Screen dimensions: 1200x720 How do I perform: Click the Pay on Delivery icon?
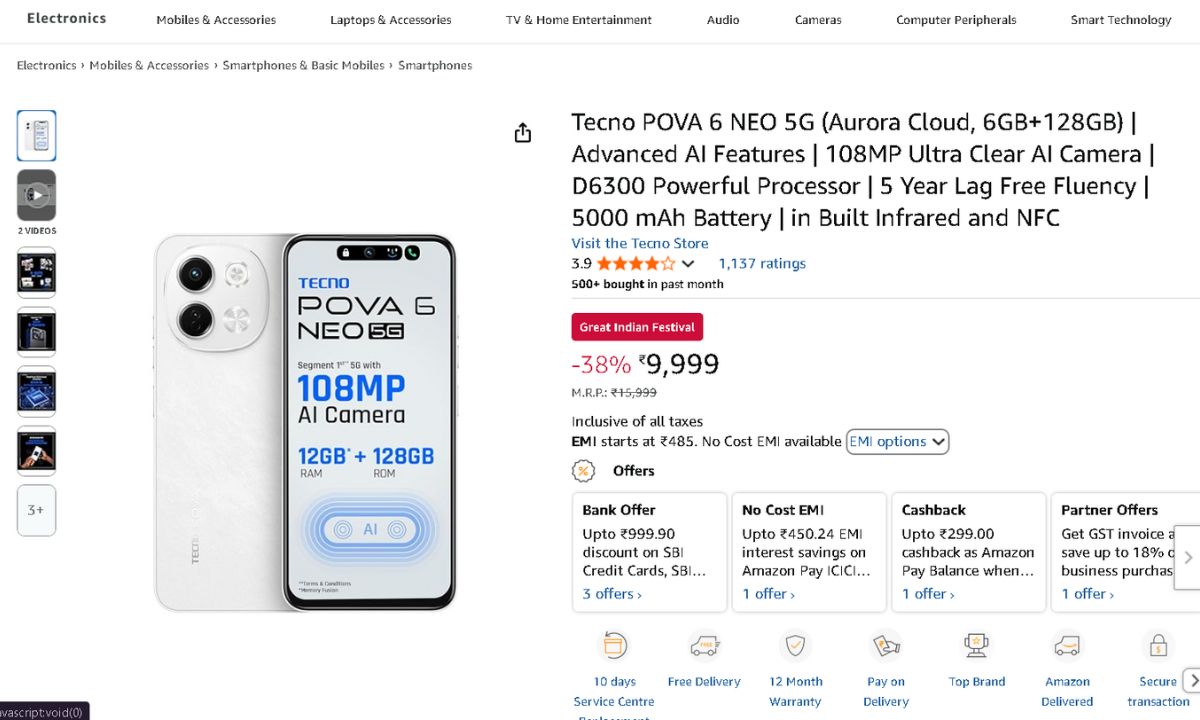tap(886, 645)
